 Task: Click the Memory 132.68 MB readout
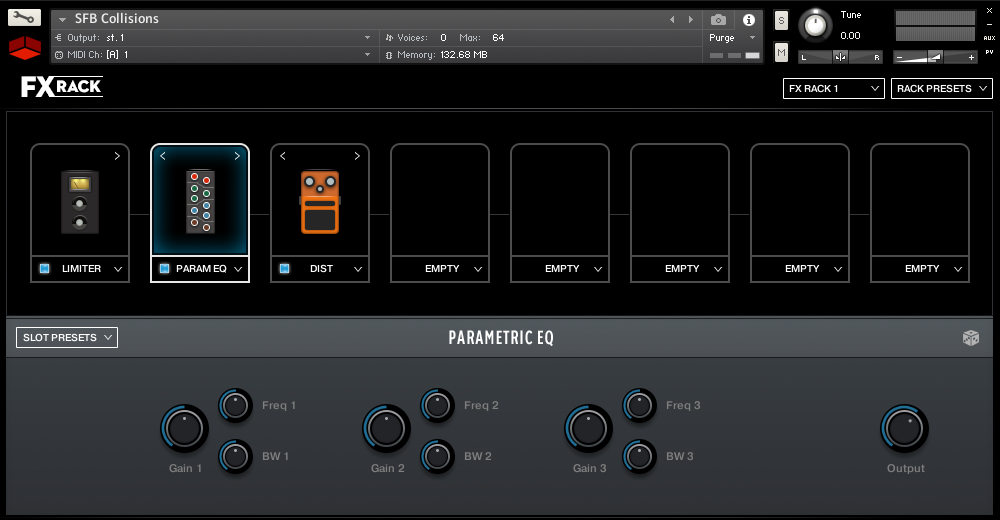pyautogui.click(x=464, y=55)
